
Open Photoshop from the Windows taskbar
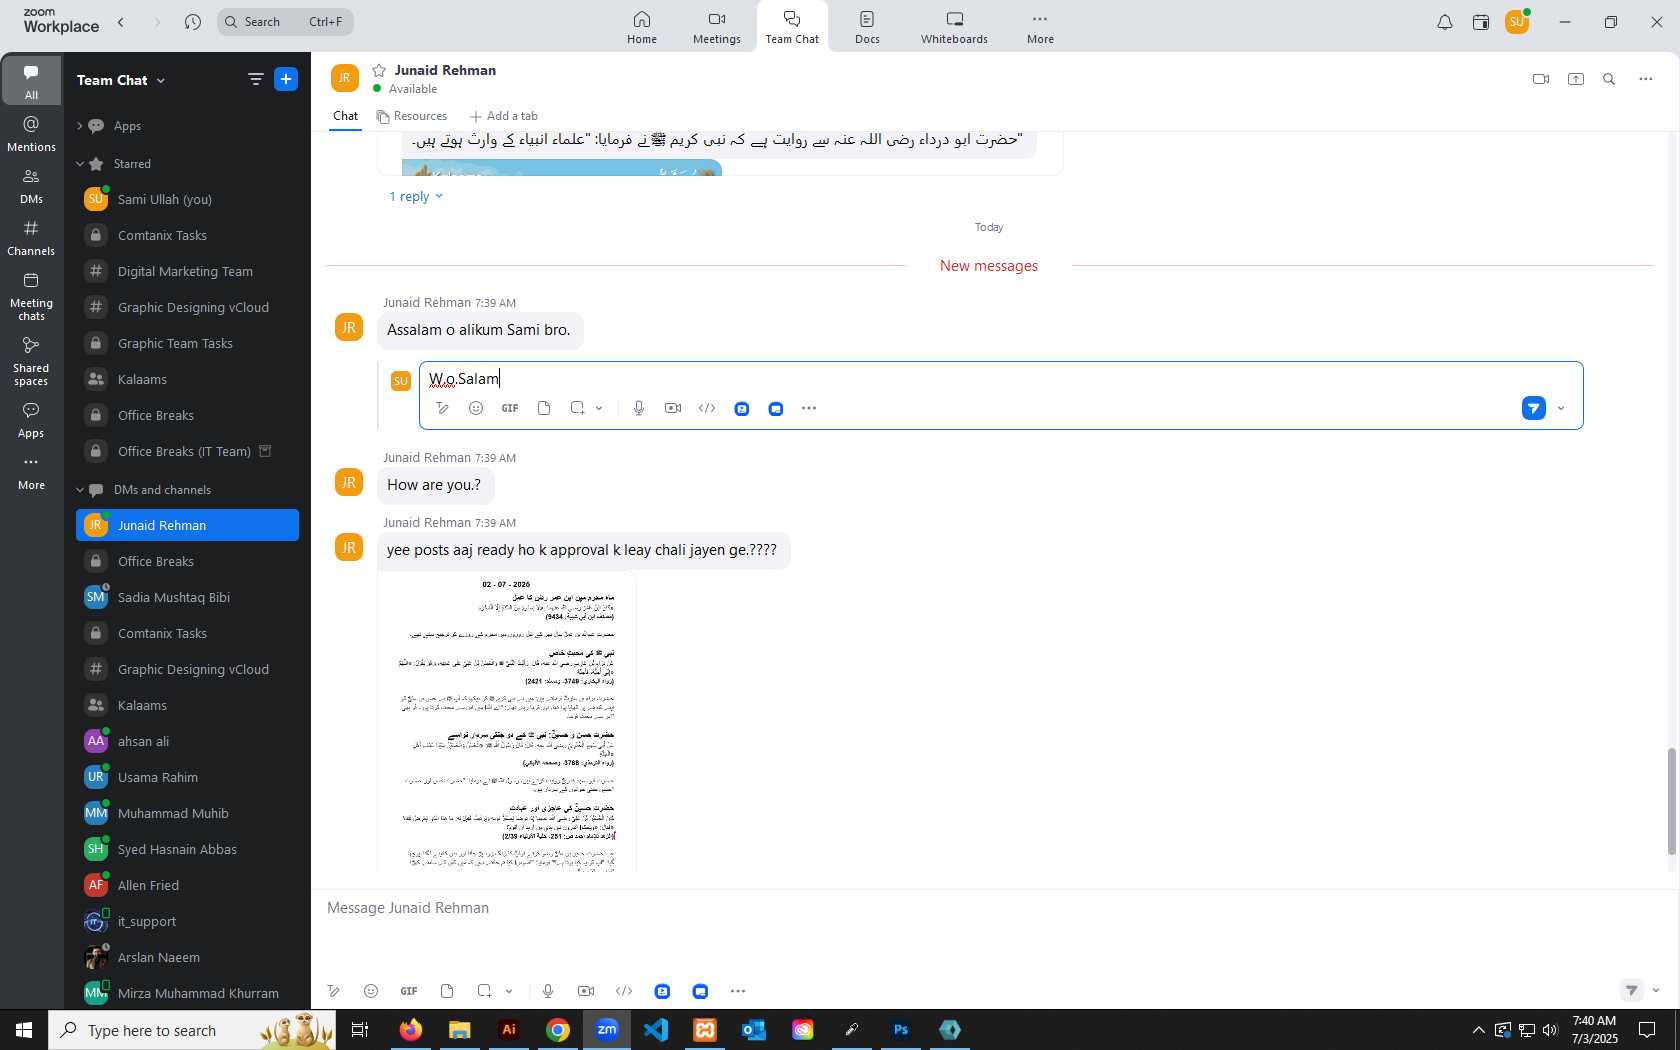pyautogui.click(x=901, y=1030)
